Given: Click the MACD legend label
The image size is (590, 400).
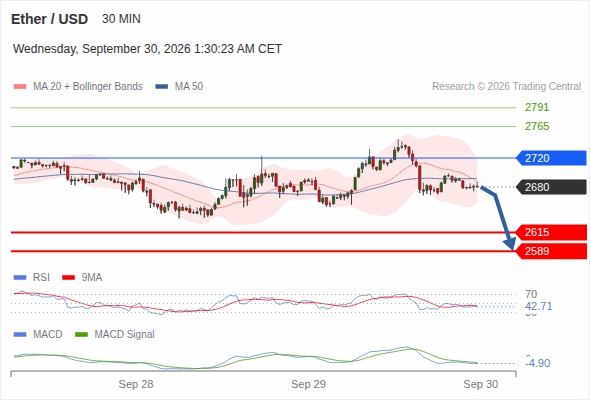Looking at the screenshot, I should [x=47, y=335].
